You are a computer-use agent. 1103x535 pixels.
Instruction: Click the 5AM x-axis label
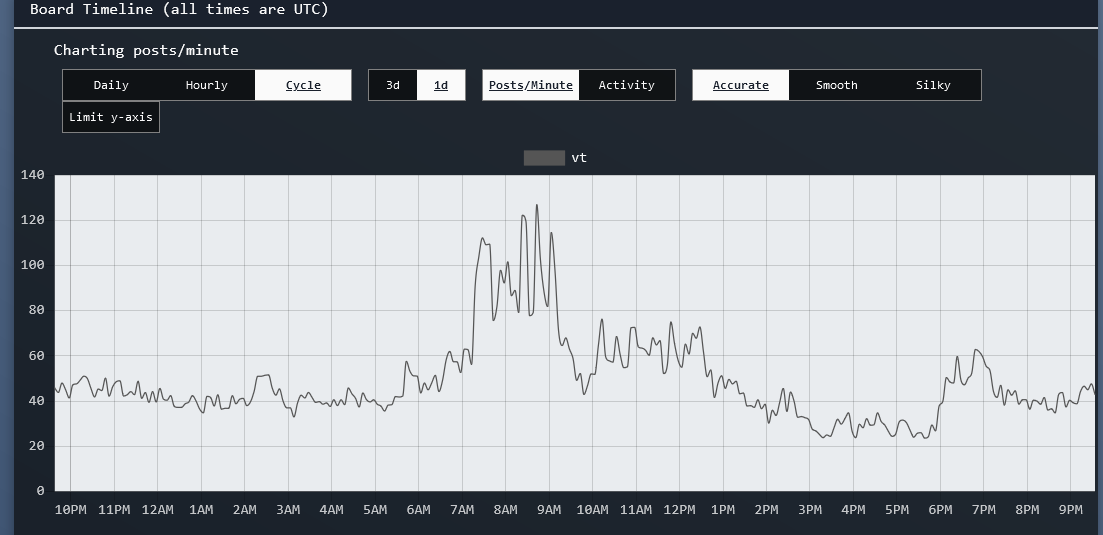coord(375,510)
